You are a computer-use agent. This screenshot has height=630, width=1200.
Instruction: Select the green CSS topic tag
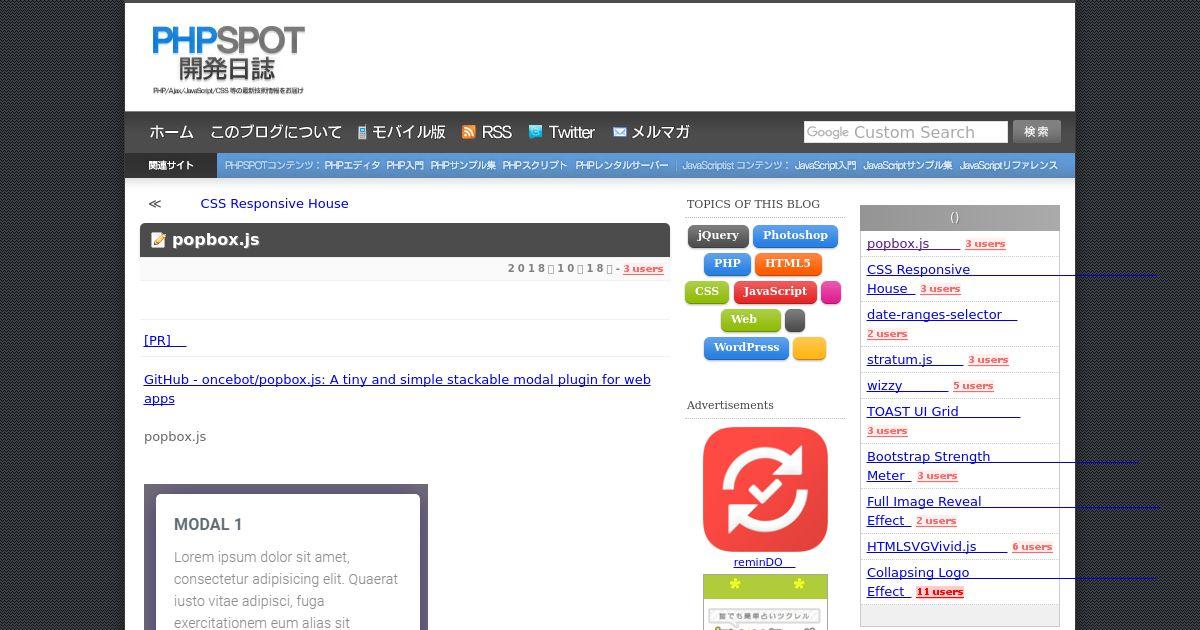[707, 293]
